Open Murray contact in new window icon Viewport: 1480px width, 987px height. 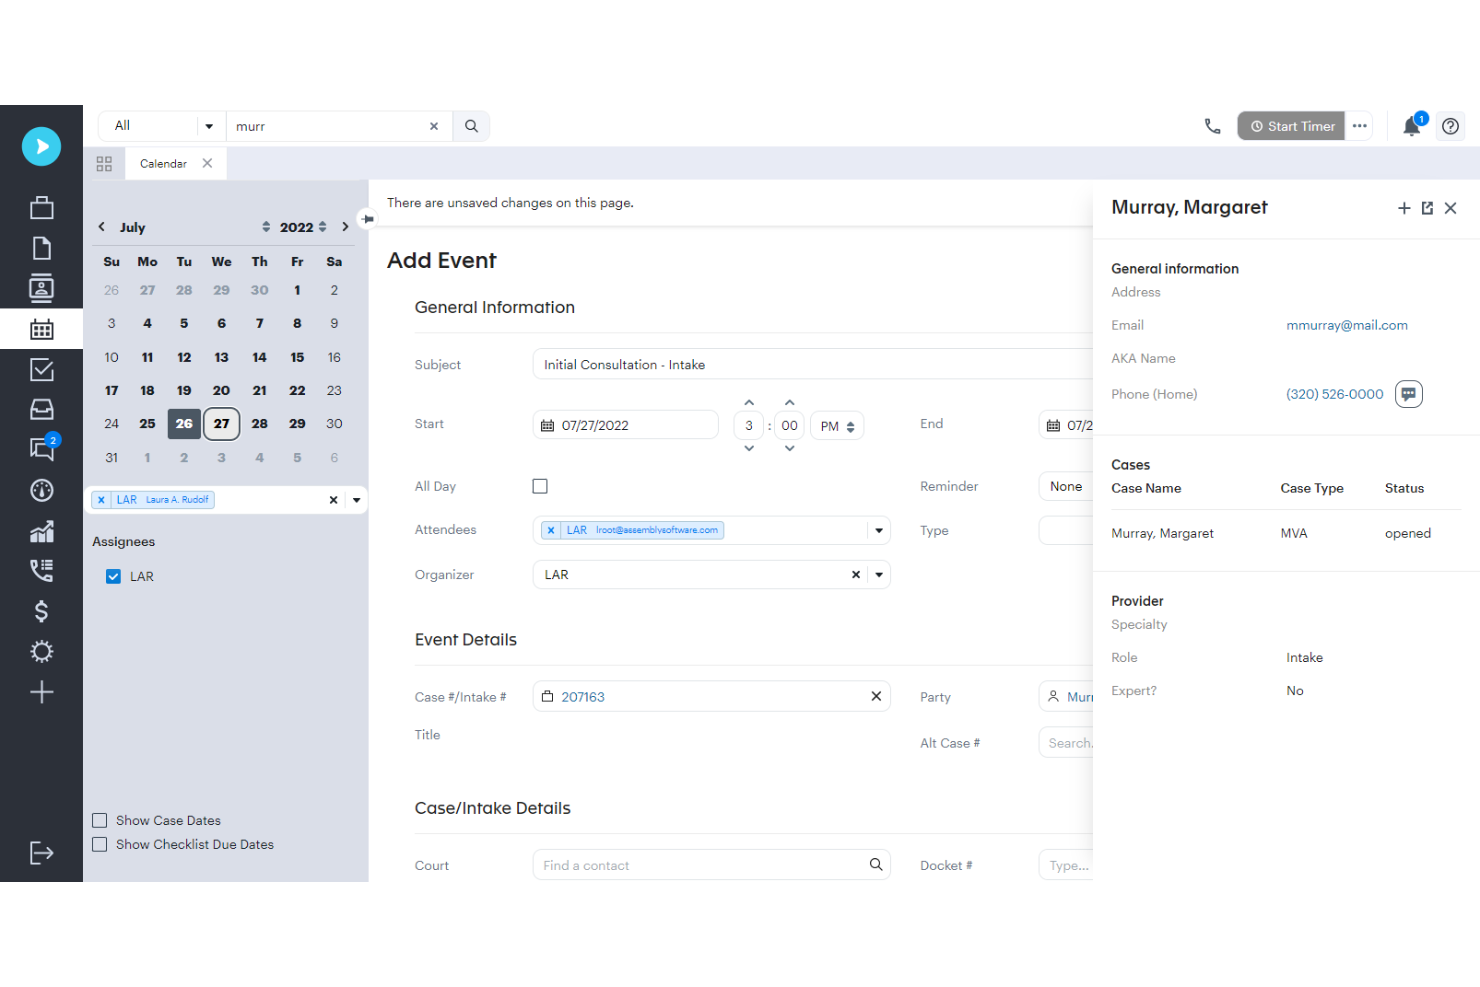click(x=1427, y=208)
